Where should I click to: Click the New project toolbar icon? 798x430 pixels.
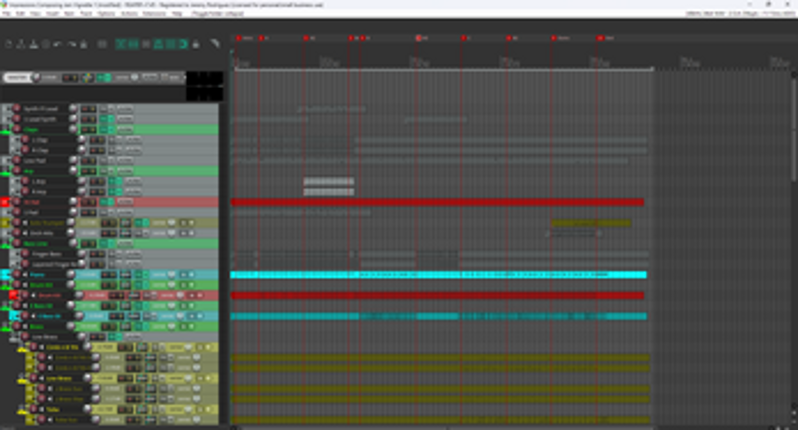point(8,45)
